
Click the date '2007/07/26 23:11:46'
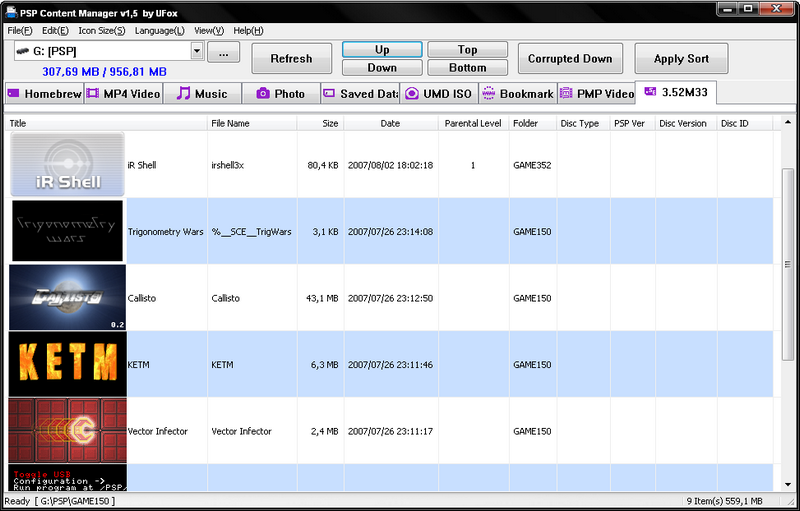pos(390,365)
